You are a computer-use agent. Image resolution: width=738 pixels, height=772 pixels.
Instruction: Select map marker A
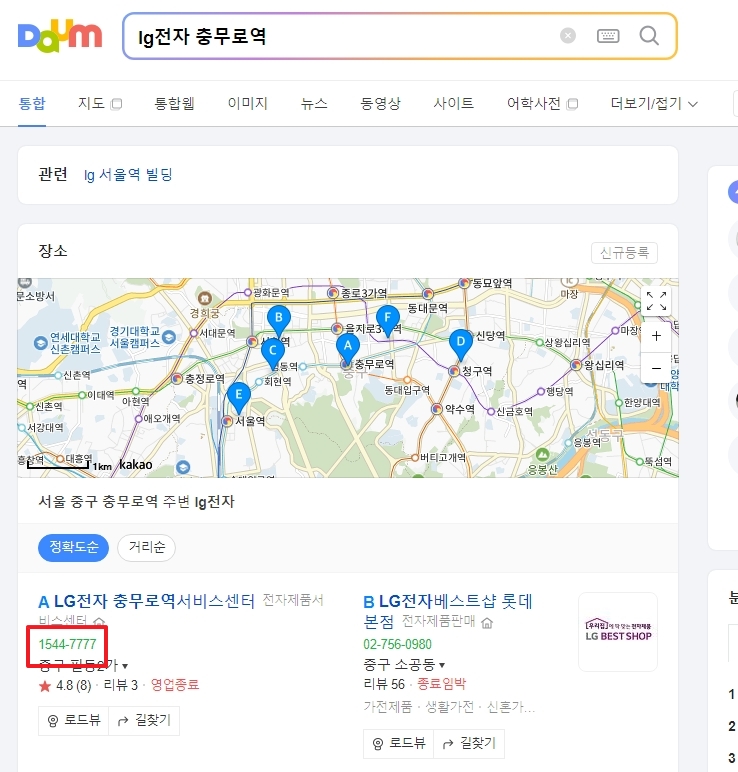348,348
